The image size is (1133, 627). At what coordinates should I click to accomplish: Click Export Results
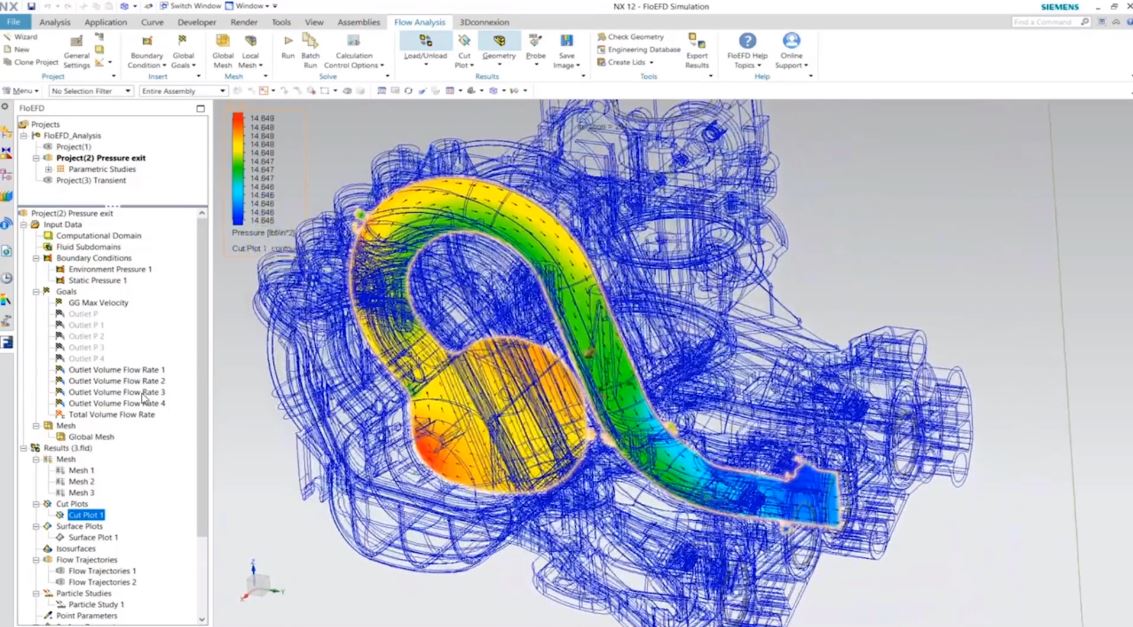pos(697,51)
